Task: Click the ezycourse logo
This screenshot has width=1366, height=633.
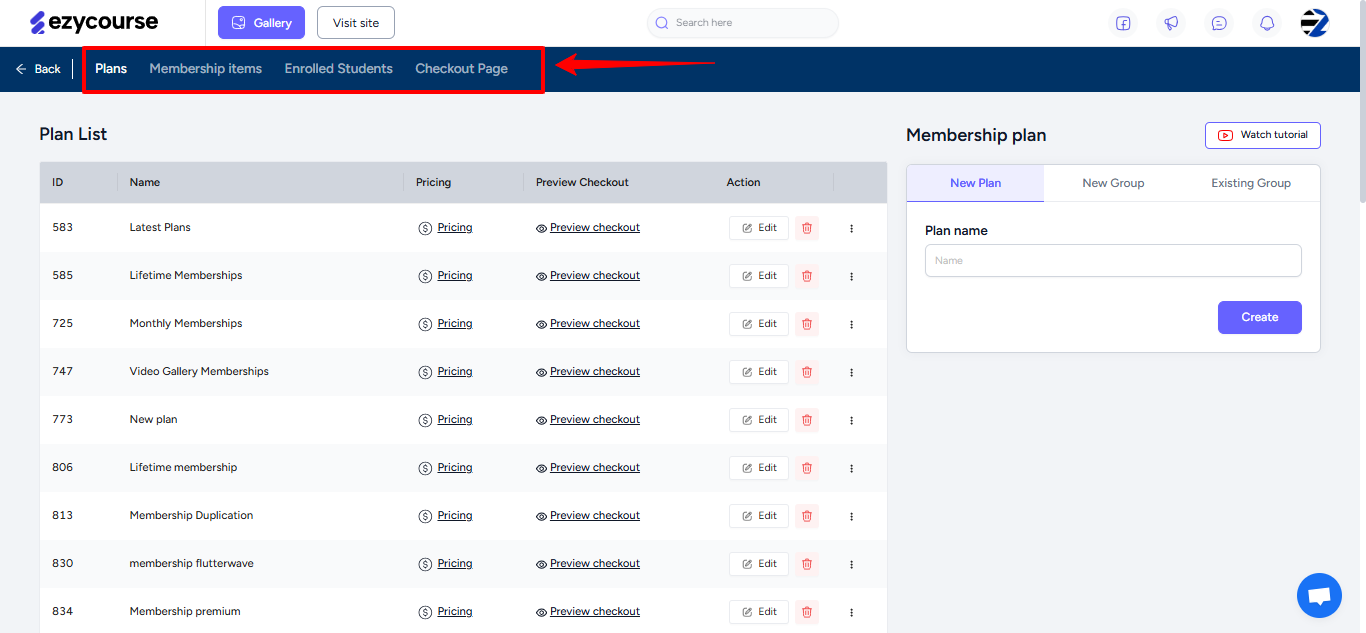Action: point(94,22)
